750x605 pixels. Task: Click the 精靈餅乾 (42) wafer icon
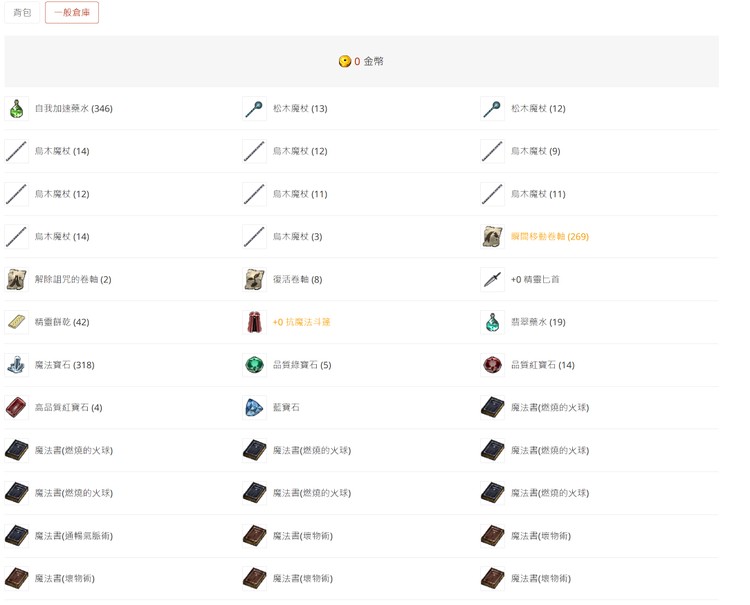click(x=17, y=323)
